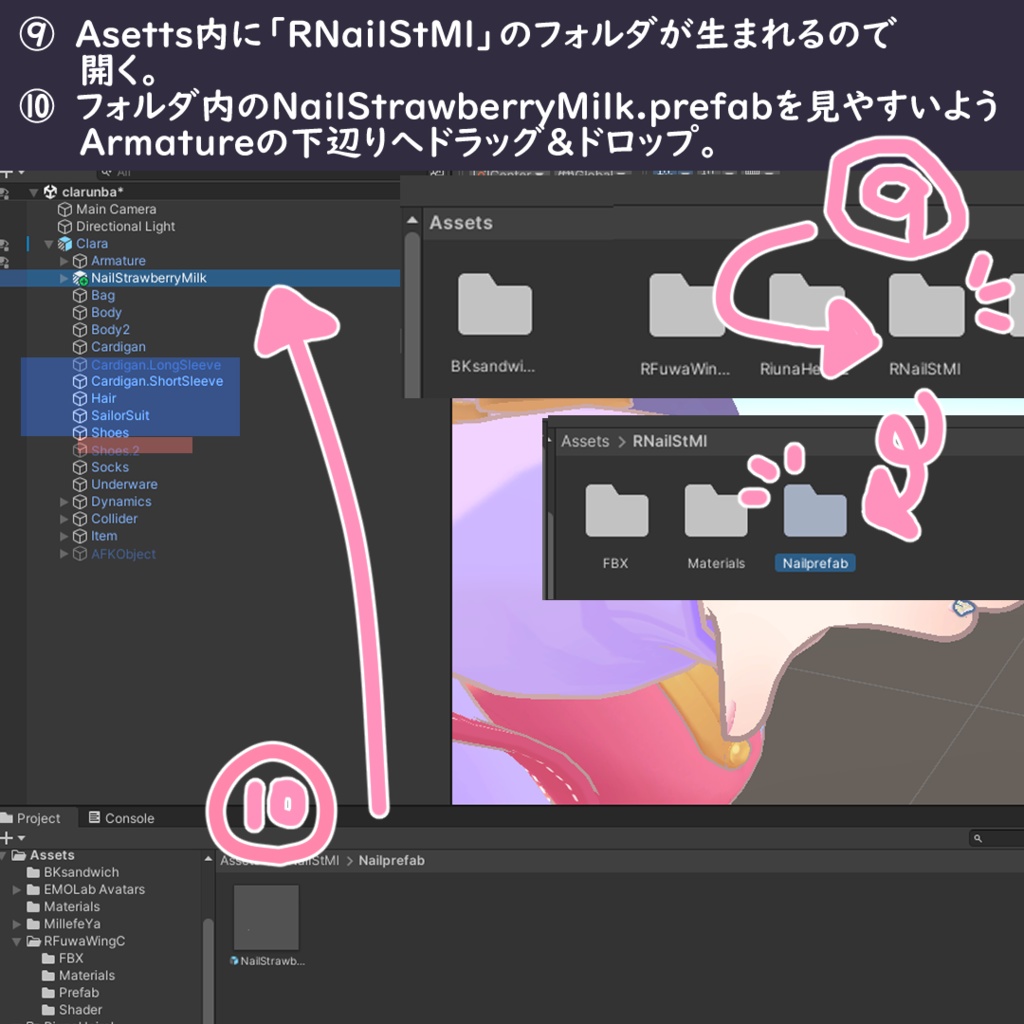Click cube icon beside Dynamics
The image size is (1024, 1024).
[x=80, y=502]
